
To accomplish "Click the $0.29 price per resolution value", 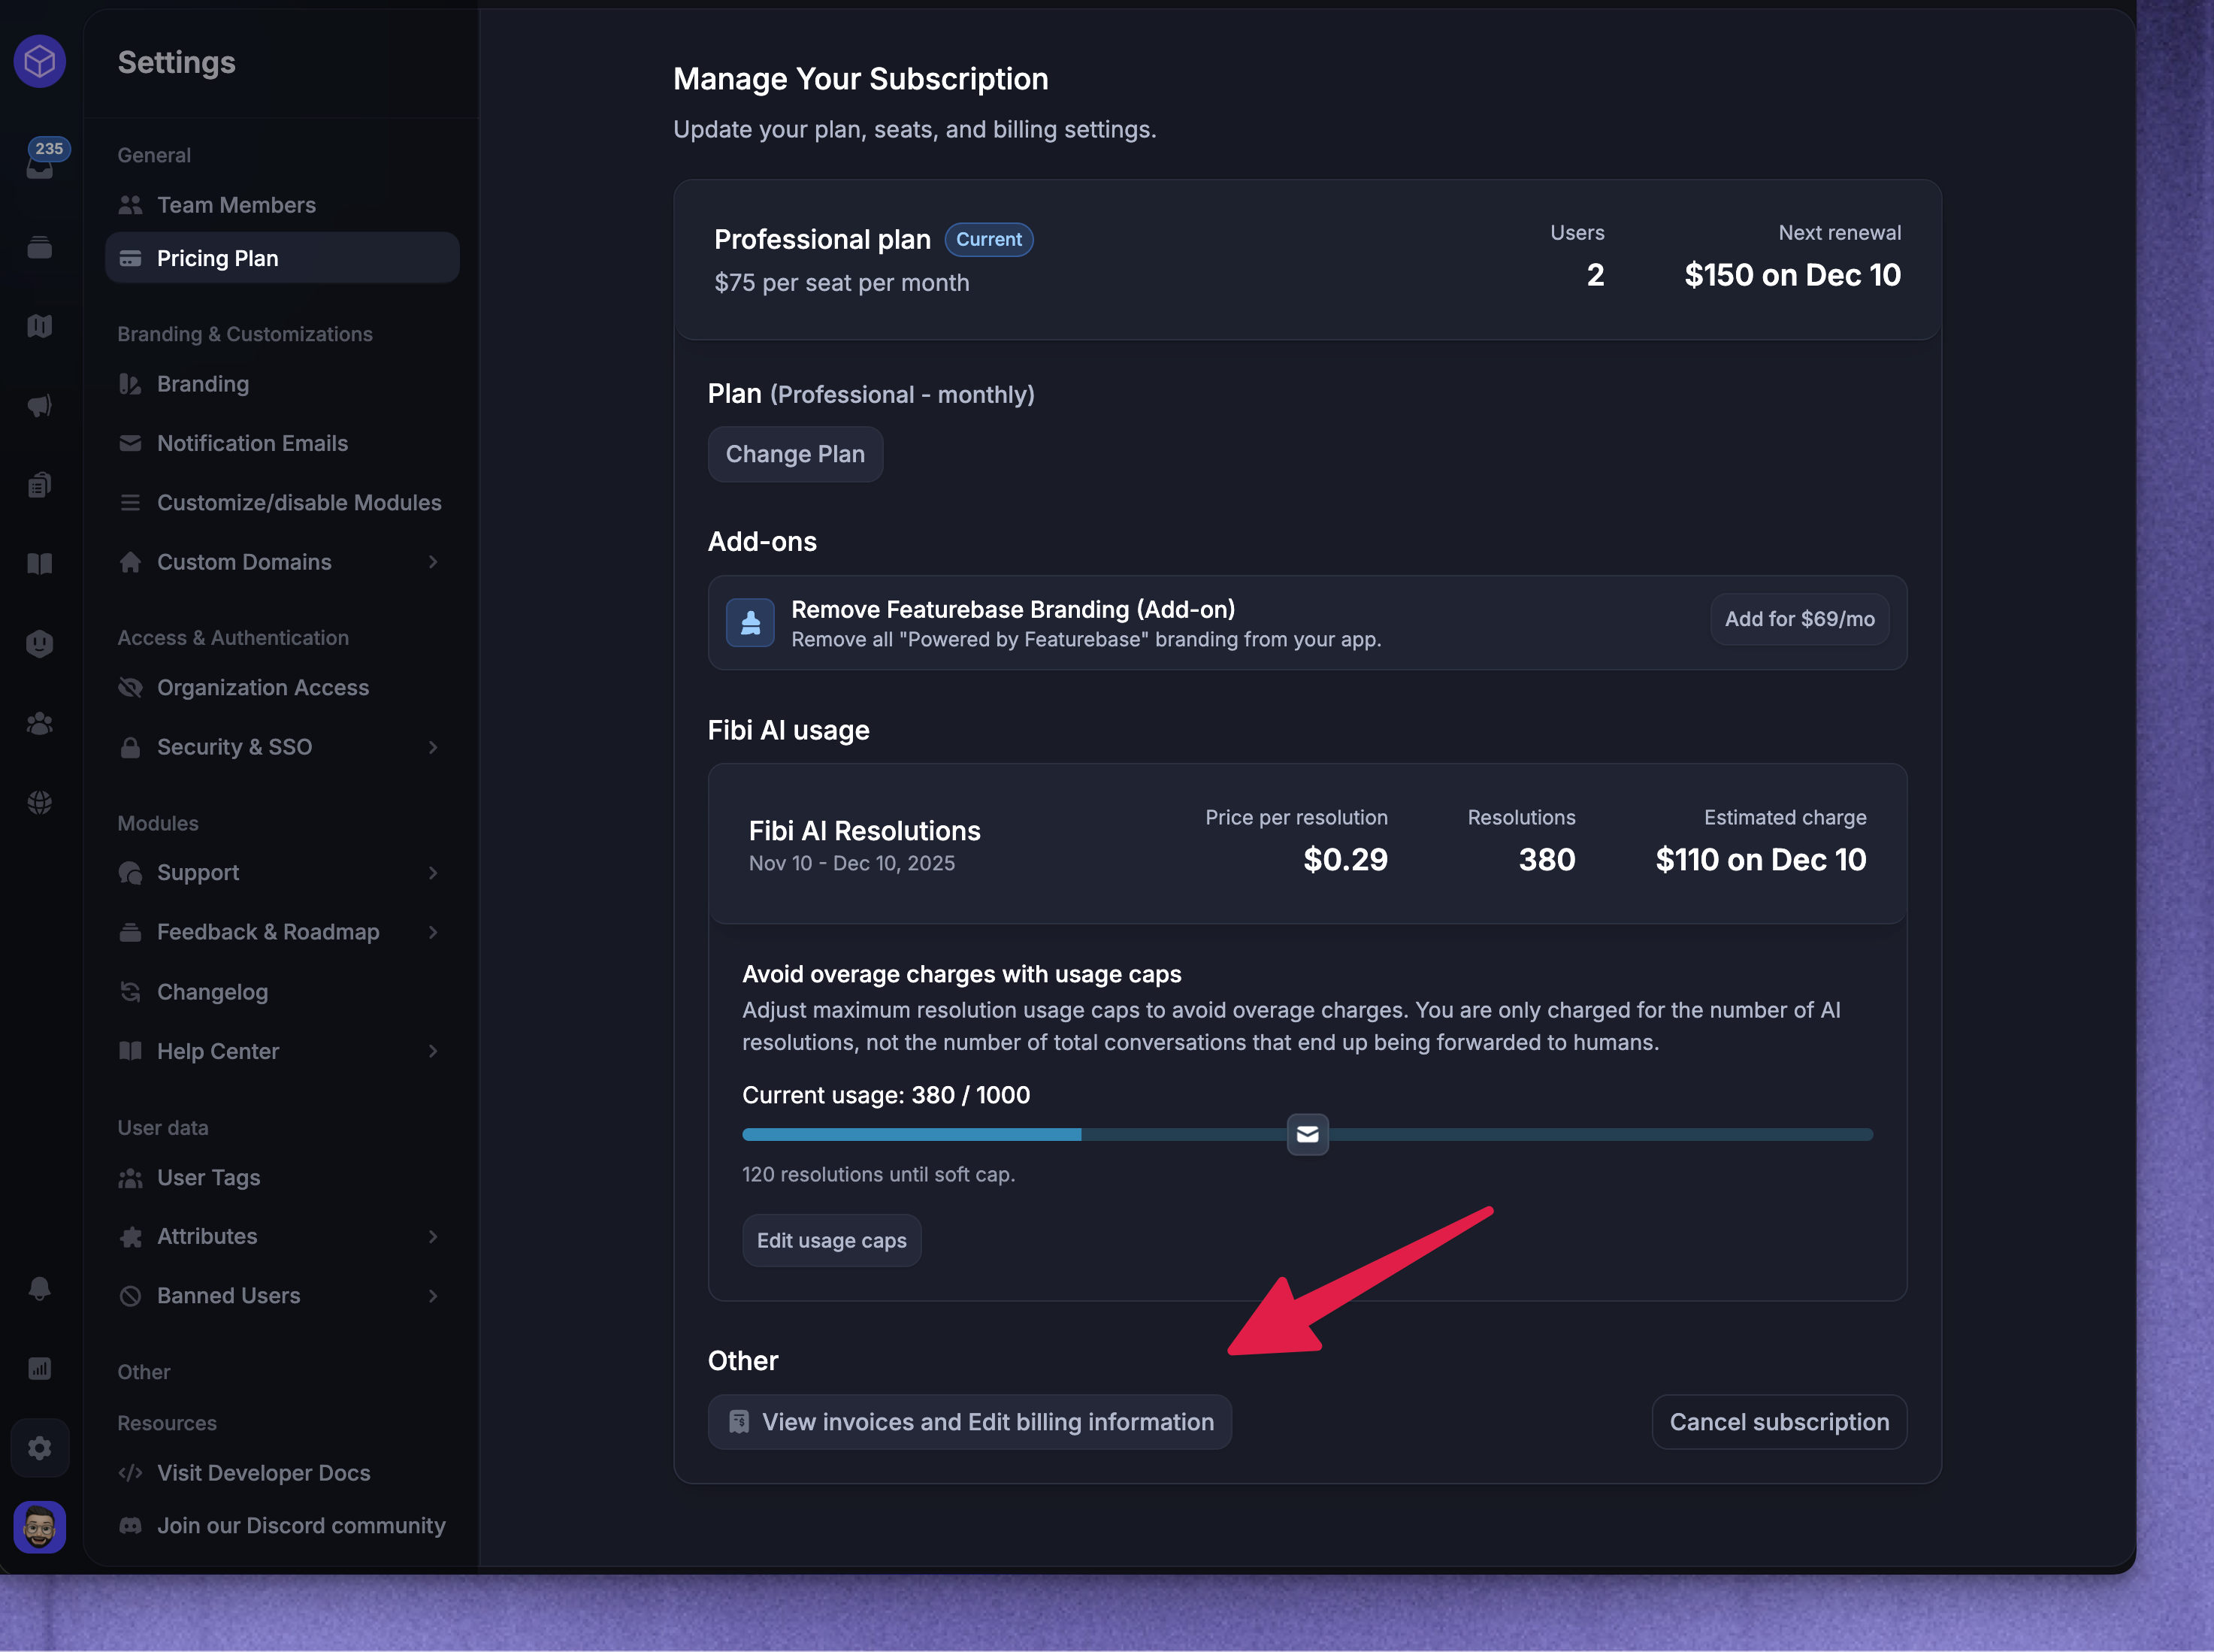I will pyautogui.click(x=1345, y=860).
